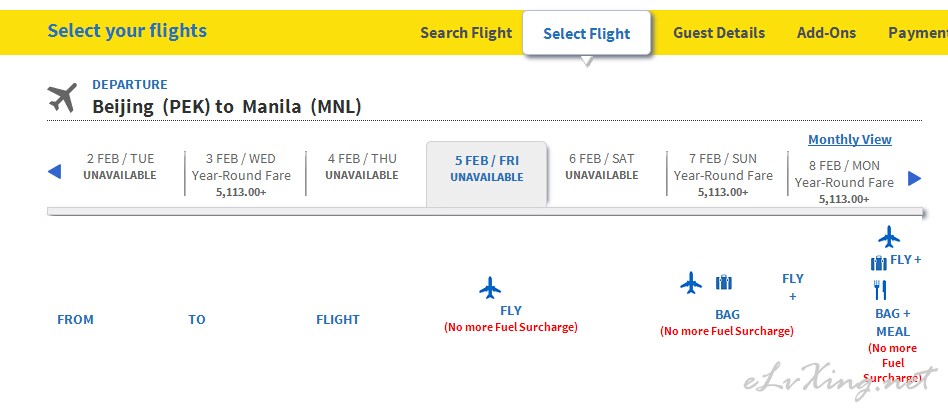Show previous dates with left arrow

54,172
